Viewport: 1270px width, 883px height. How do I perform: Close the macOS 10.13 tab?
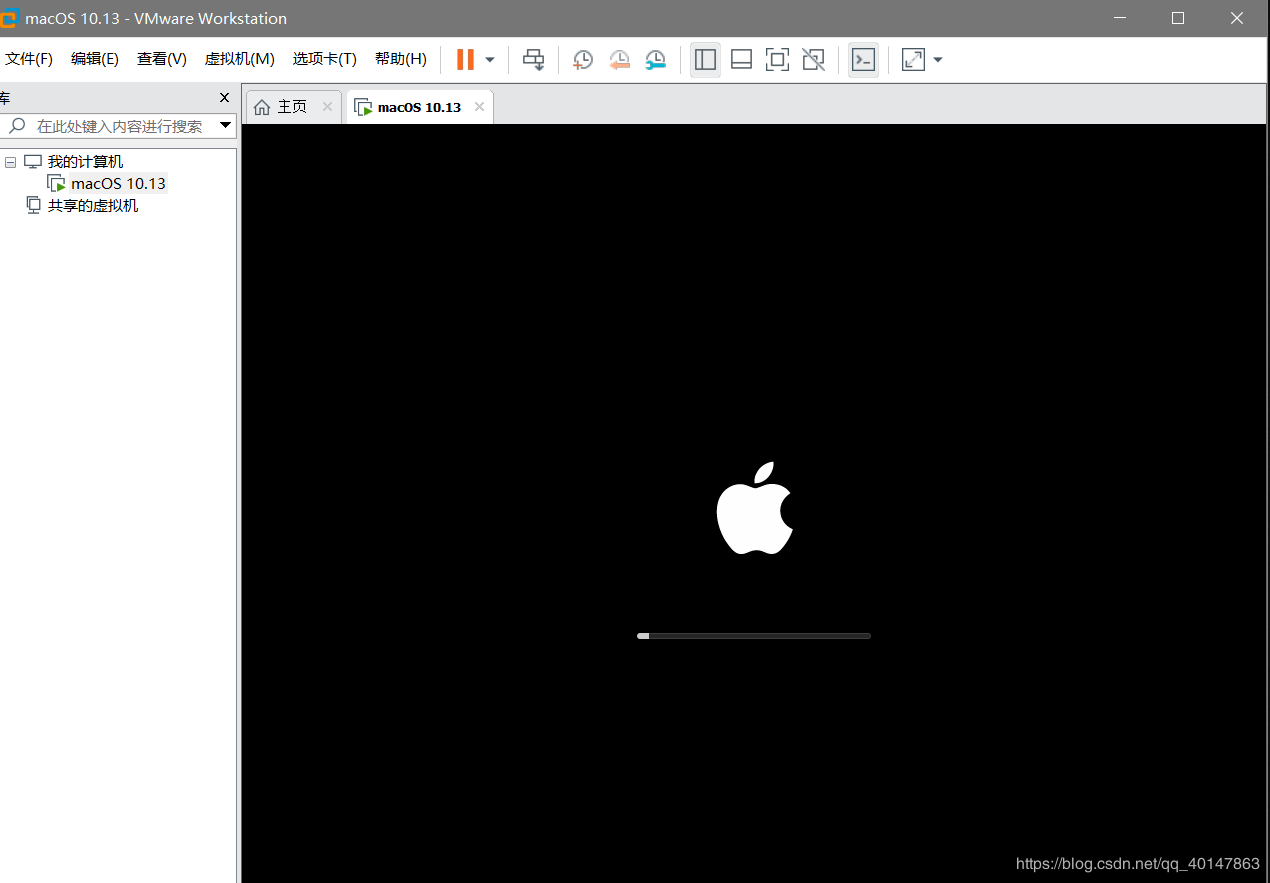pyautogui.click(x=479, y=107)
